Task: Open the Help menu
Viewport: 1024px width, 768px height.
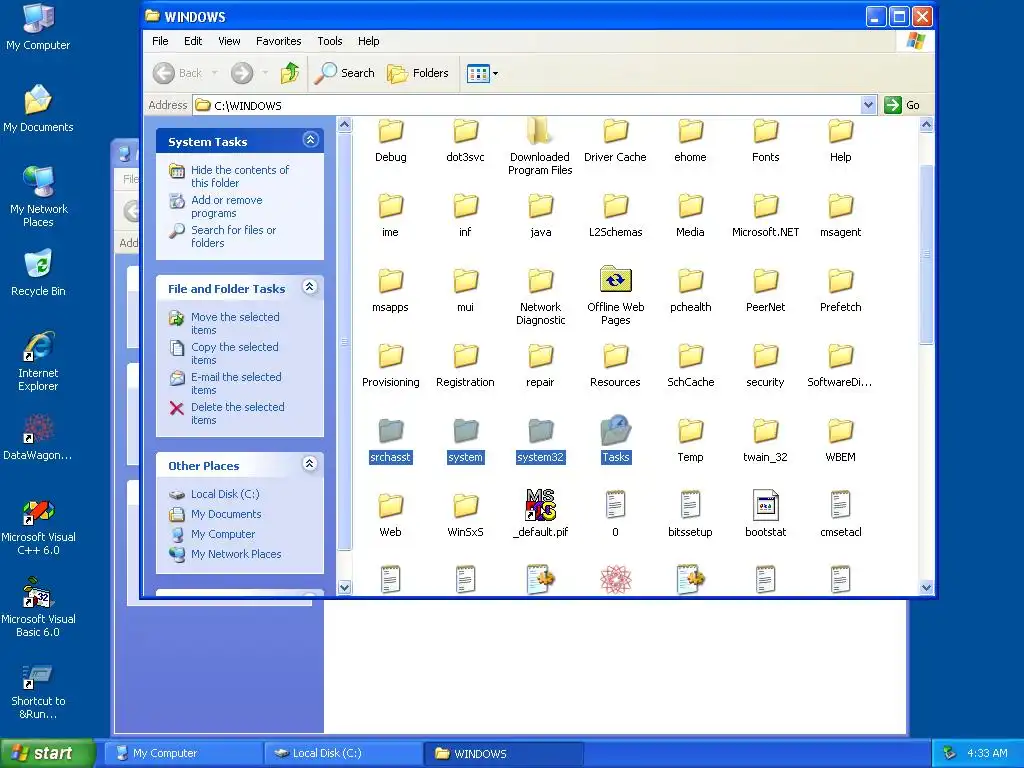Action: coord(368,41)
